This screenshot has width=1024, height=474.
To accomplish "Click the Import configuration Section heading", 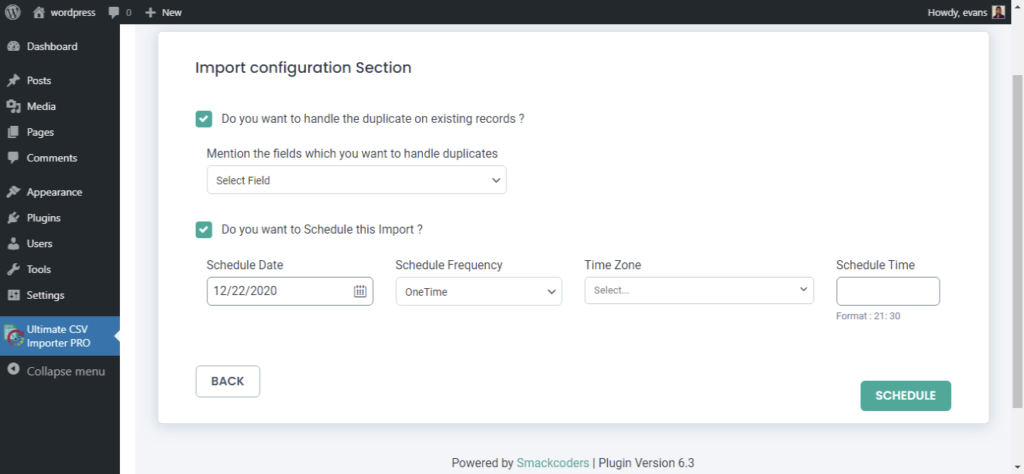I will 304,67.
